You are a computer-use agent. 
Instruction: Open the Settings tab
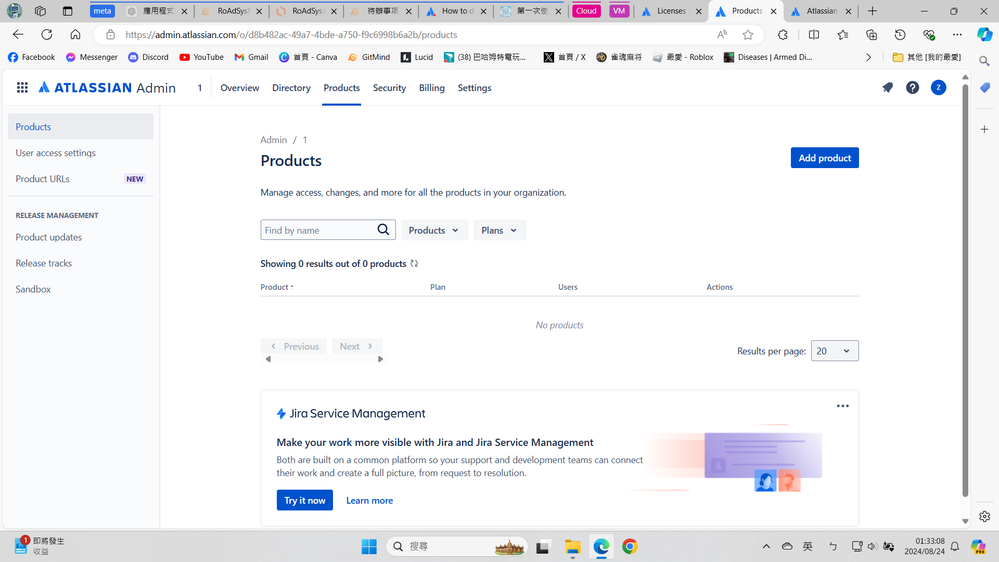coord(474,88)
